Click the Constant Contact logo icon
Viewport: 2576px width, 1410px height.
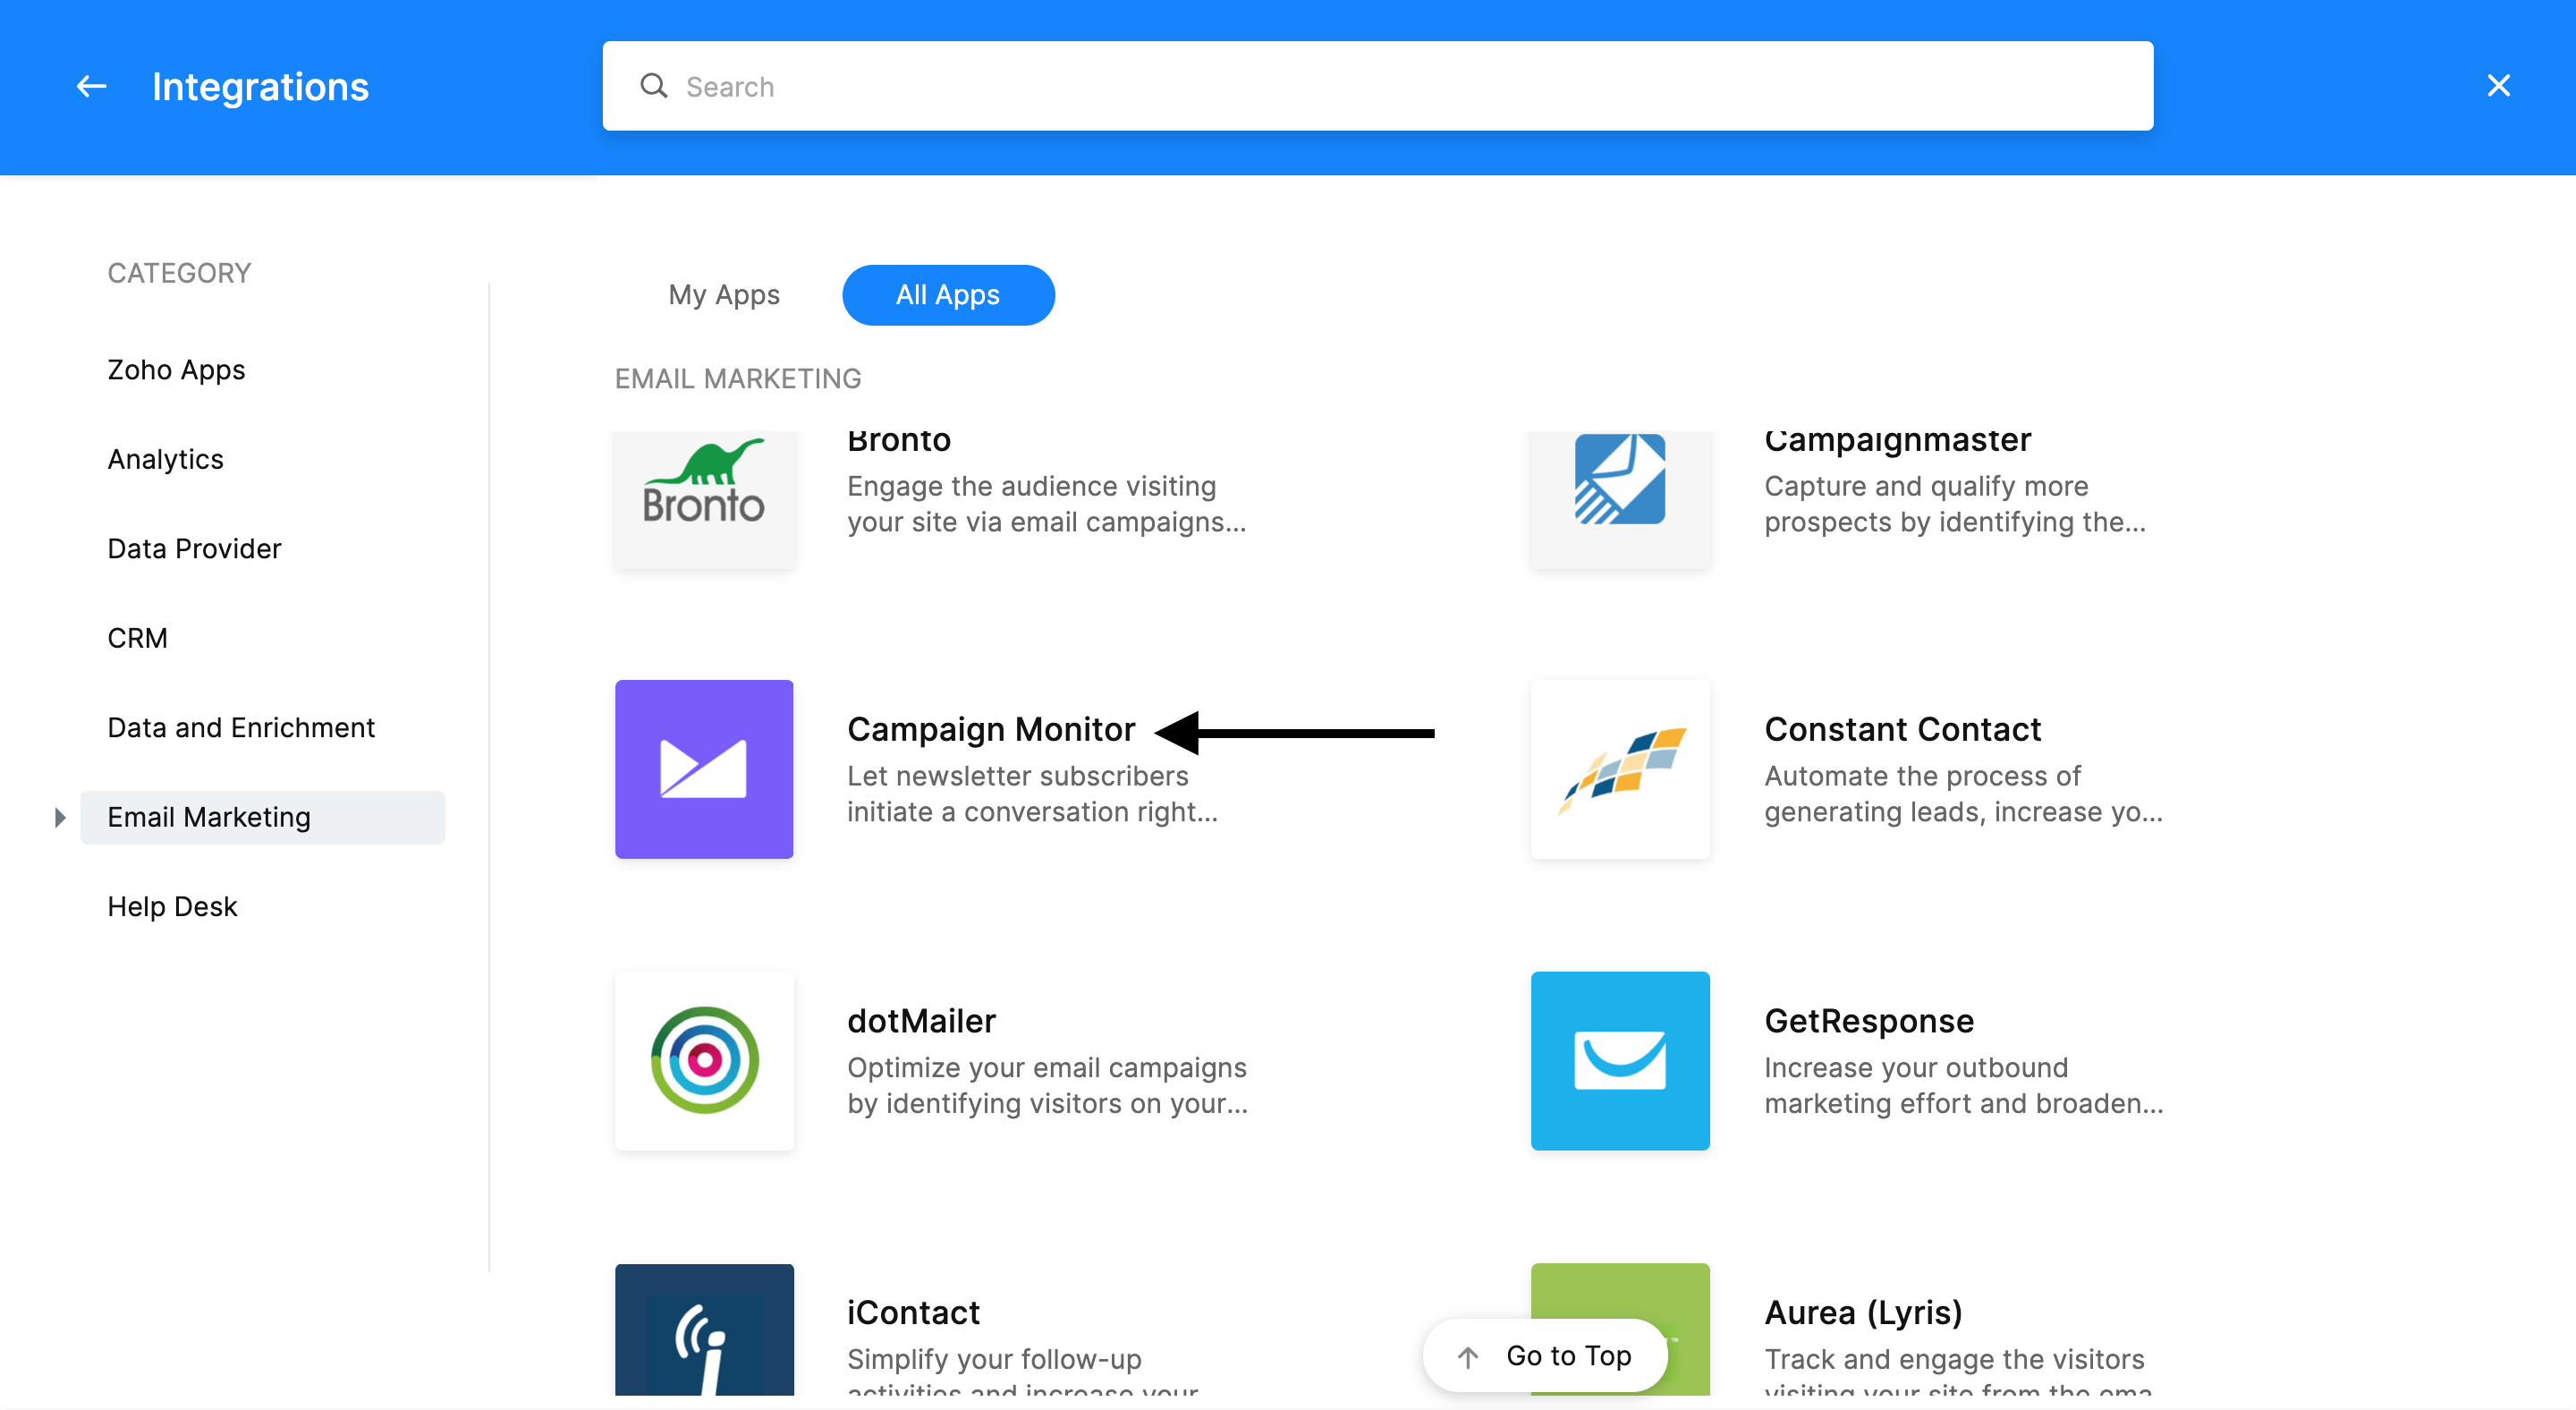point(1619,769)
